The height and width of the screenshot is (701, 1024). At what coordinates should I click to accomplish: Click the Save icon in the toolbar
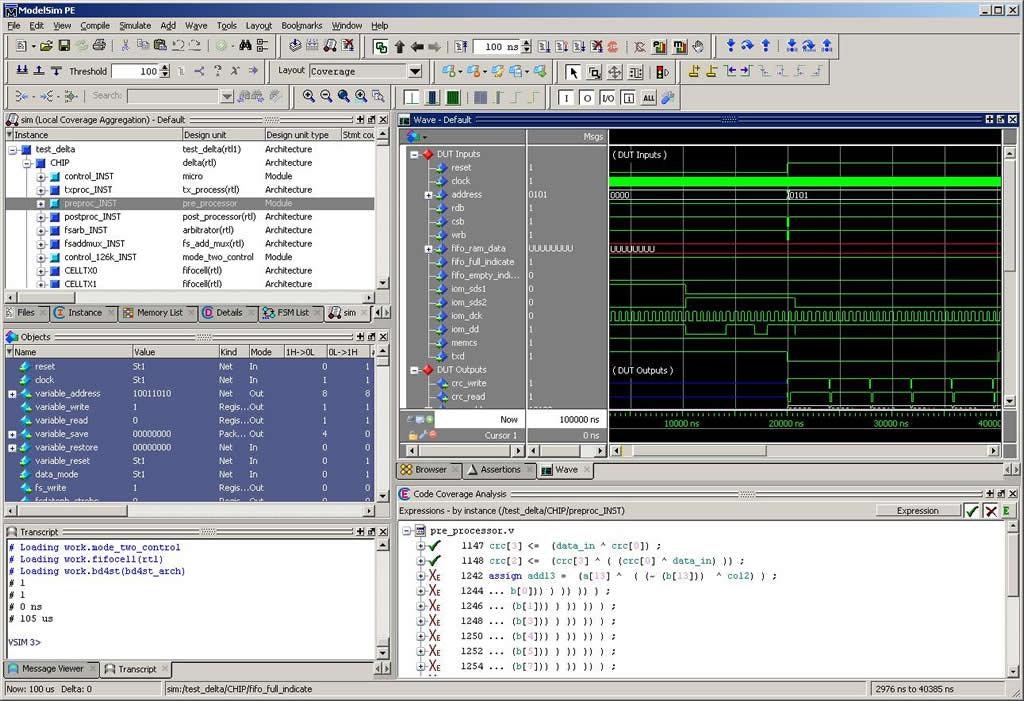64,46
